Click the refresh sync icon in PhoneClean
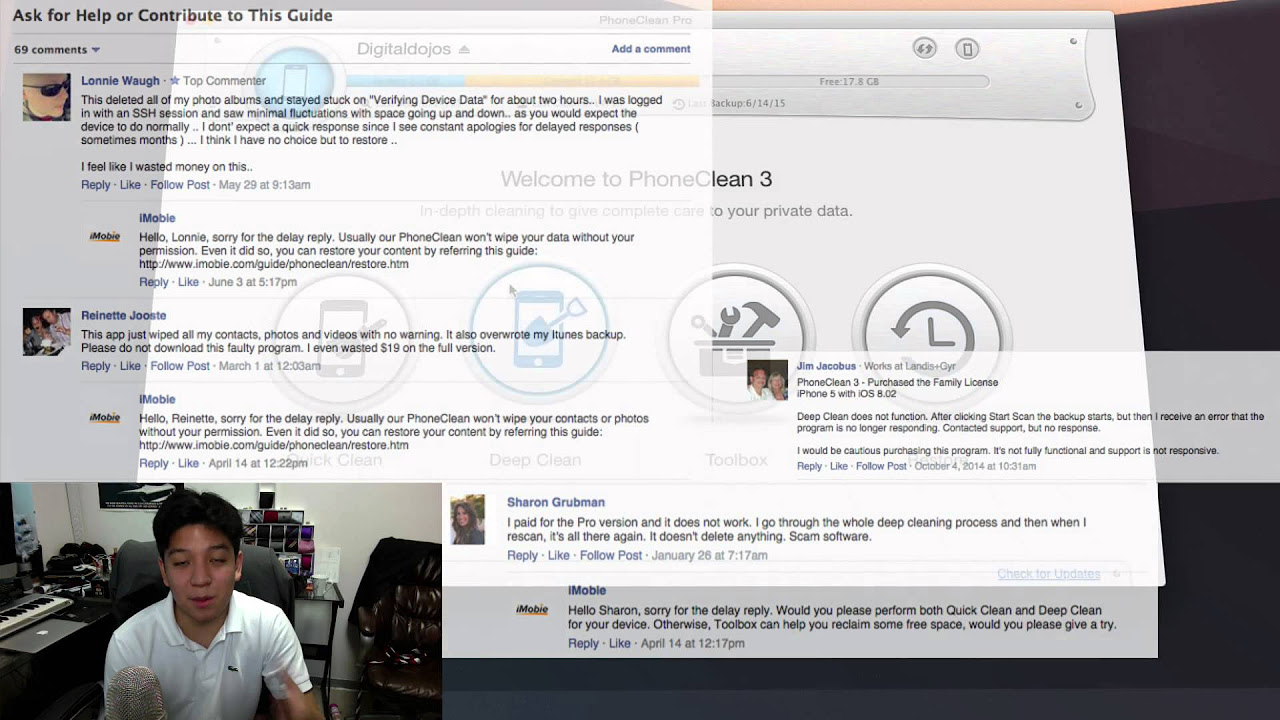This screenshot has height=720, width=1280. point(924,48)
